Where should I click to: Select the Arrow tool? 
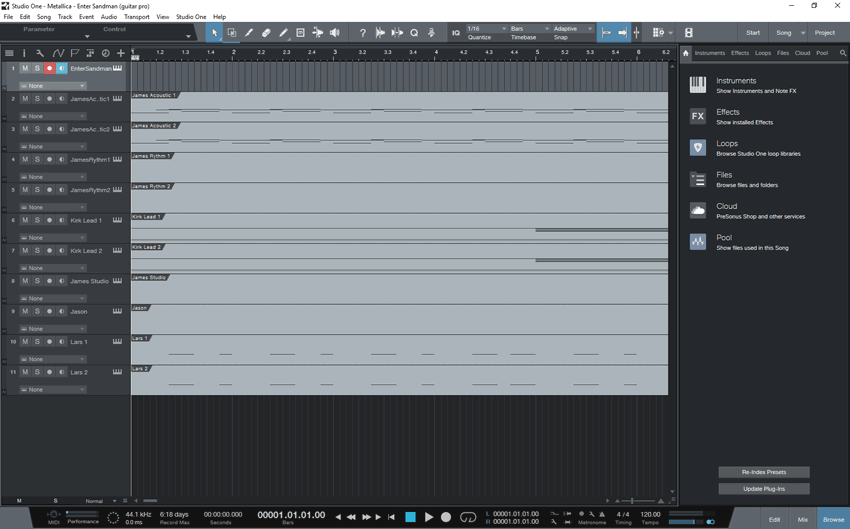point(215,33)
